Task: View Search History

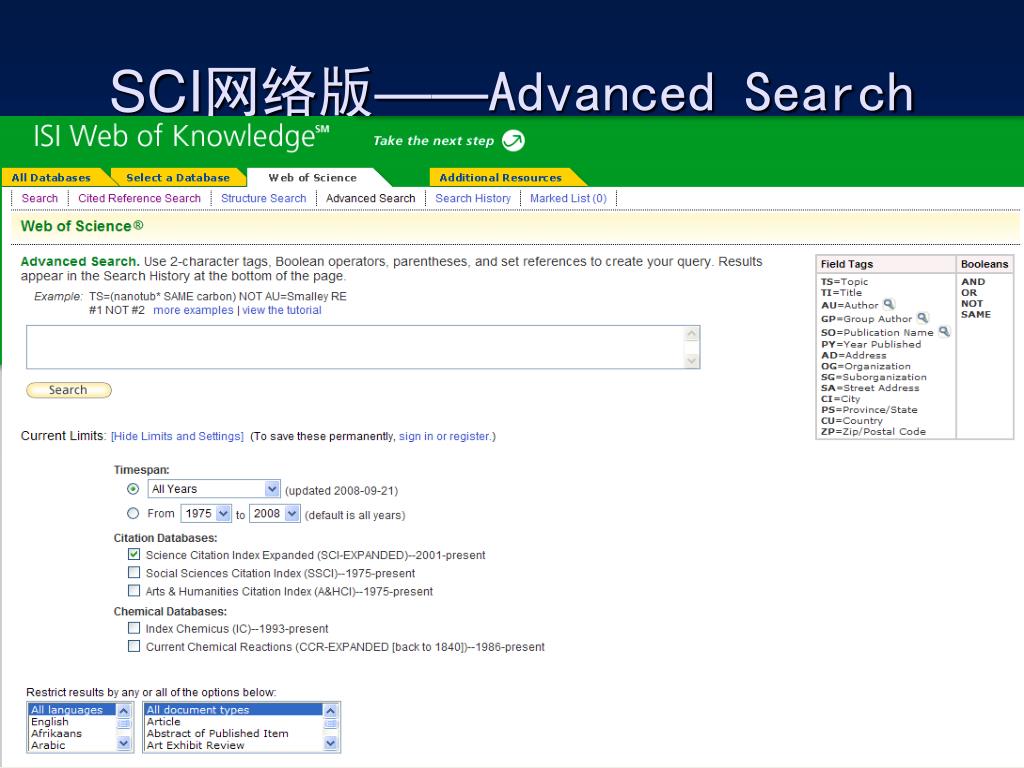Action: (473, 198)
